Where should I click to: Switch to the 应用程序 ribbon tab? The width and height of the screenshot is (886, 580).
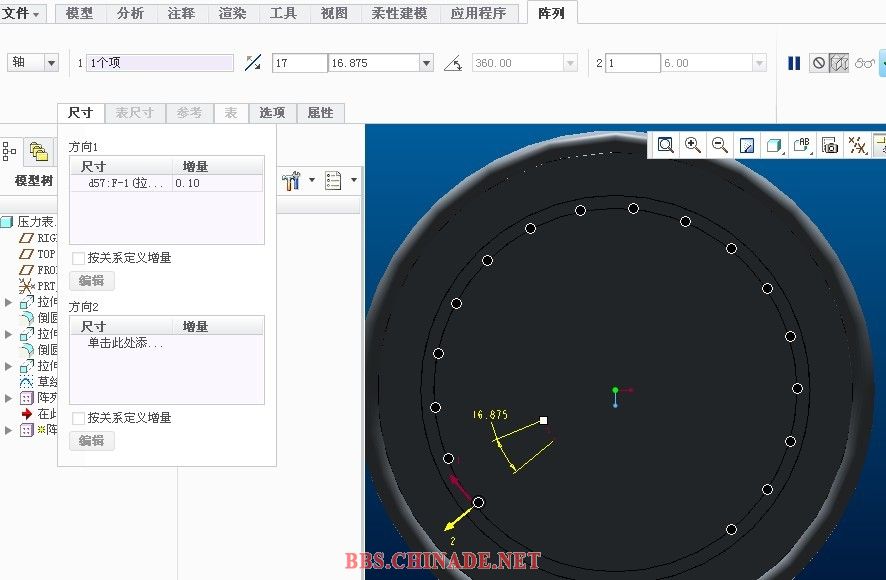pos(478,13)
